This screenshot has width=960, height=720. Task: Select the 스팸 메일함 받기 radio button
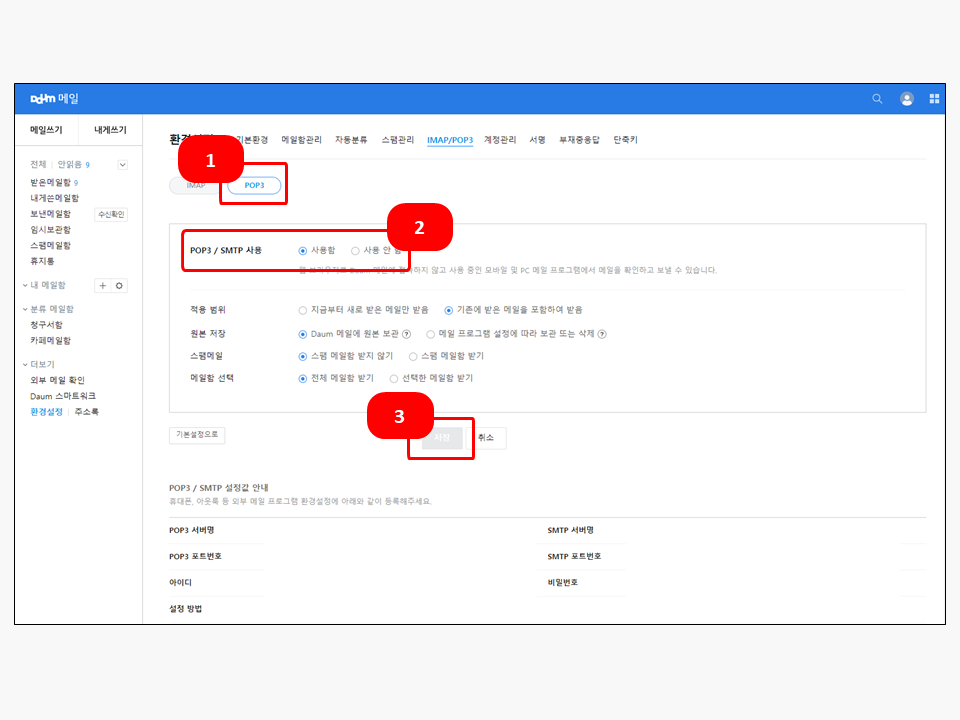click(413, 356)
